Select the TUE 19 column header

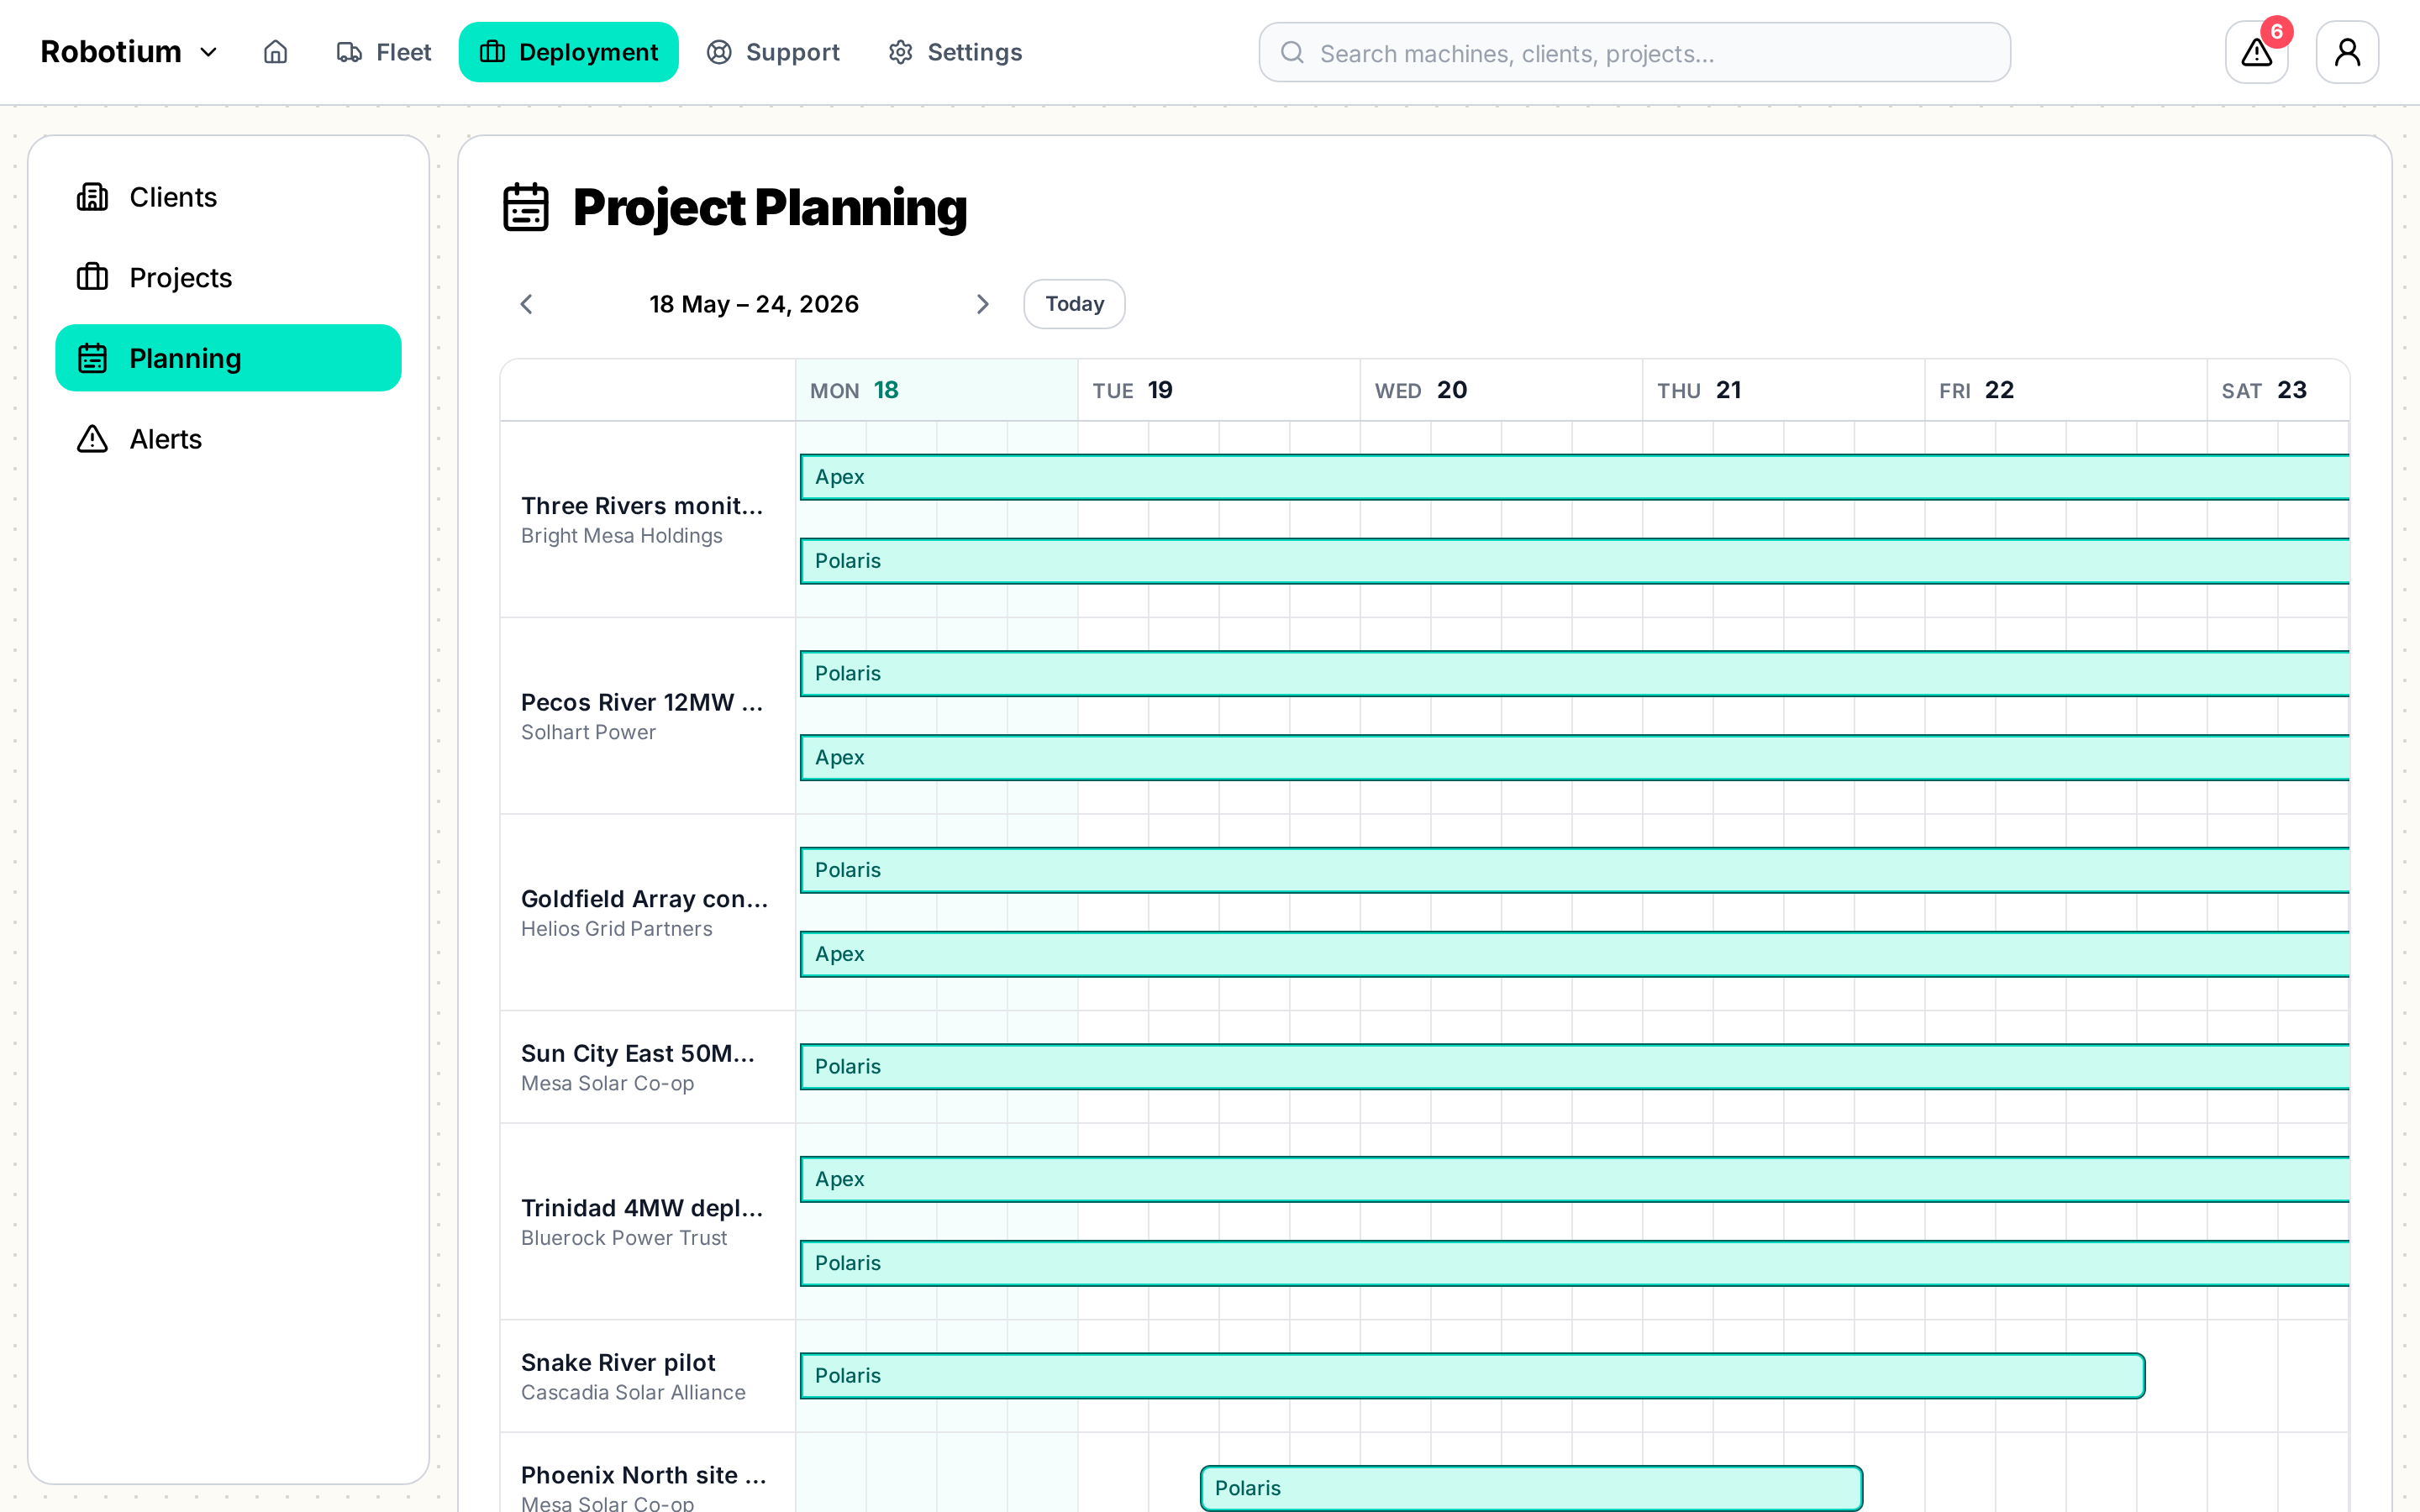1219,390
